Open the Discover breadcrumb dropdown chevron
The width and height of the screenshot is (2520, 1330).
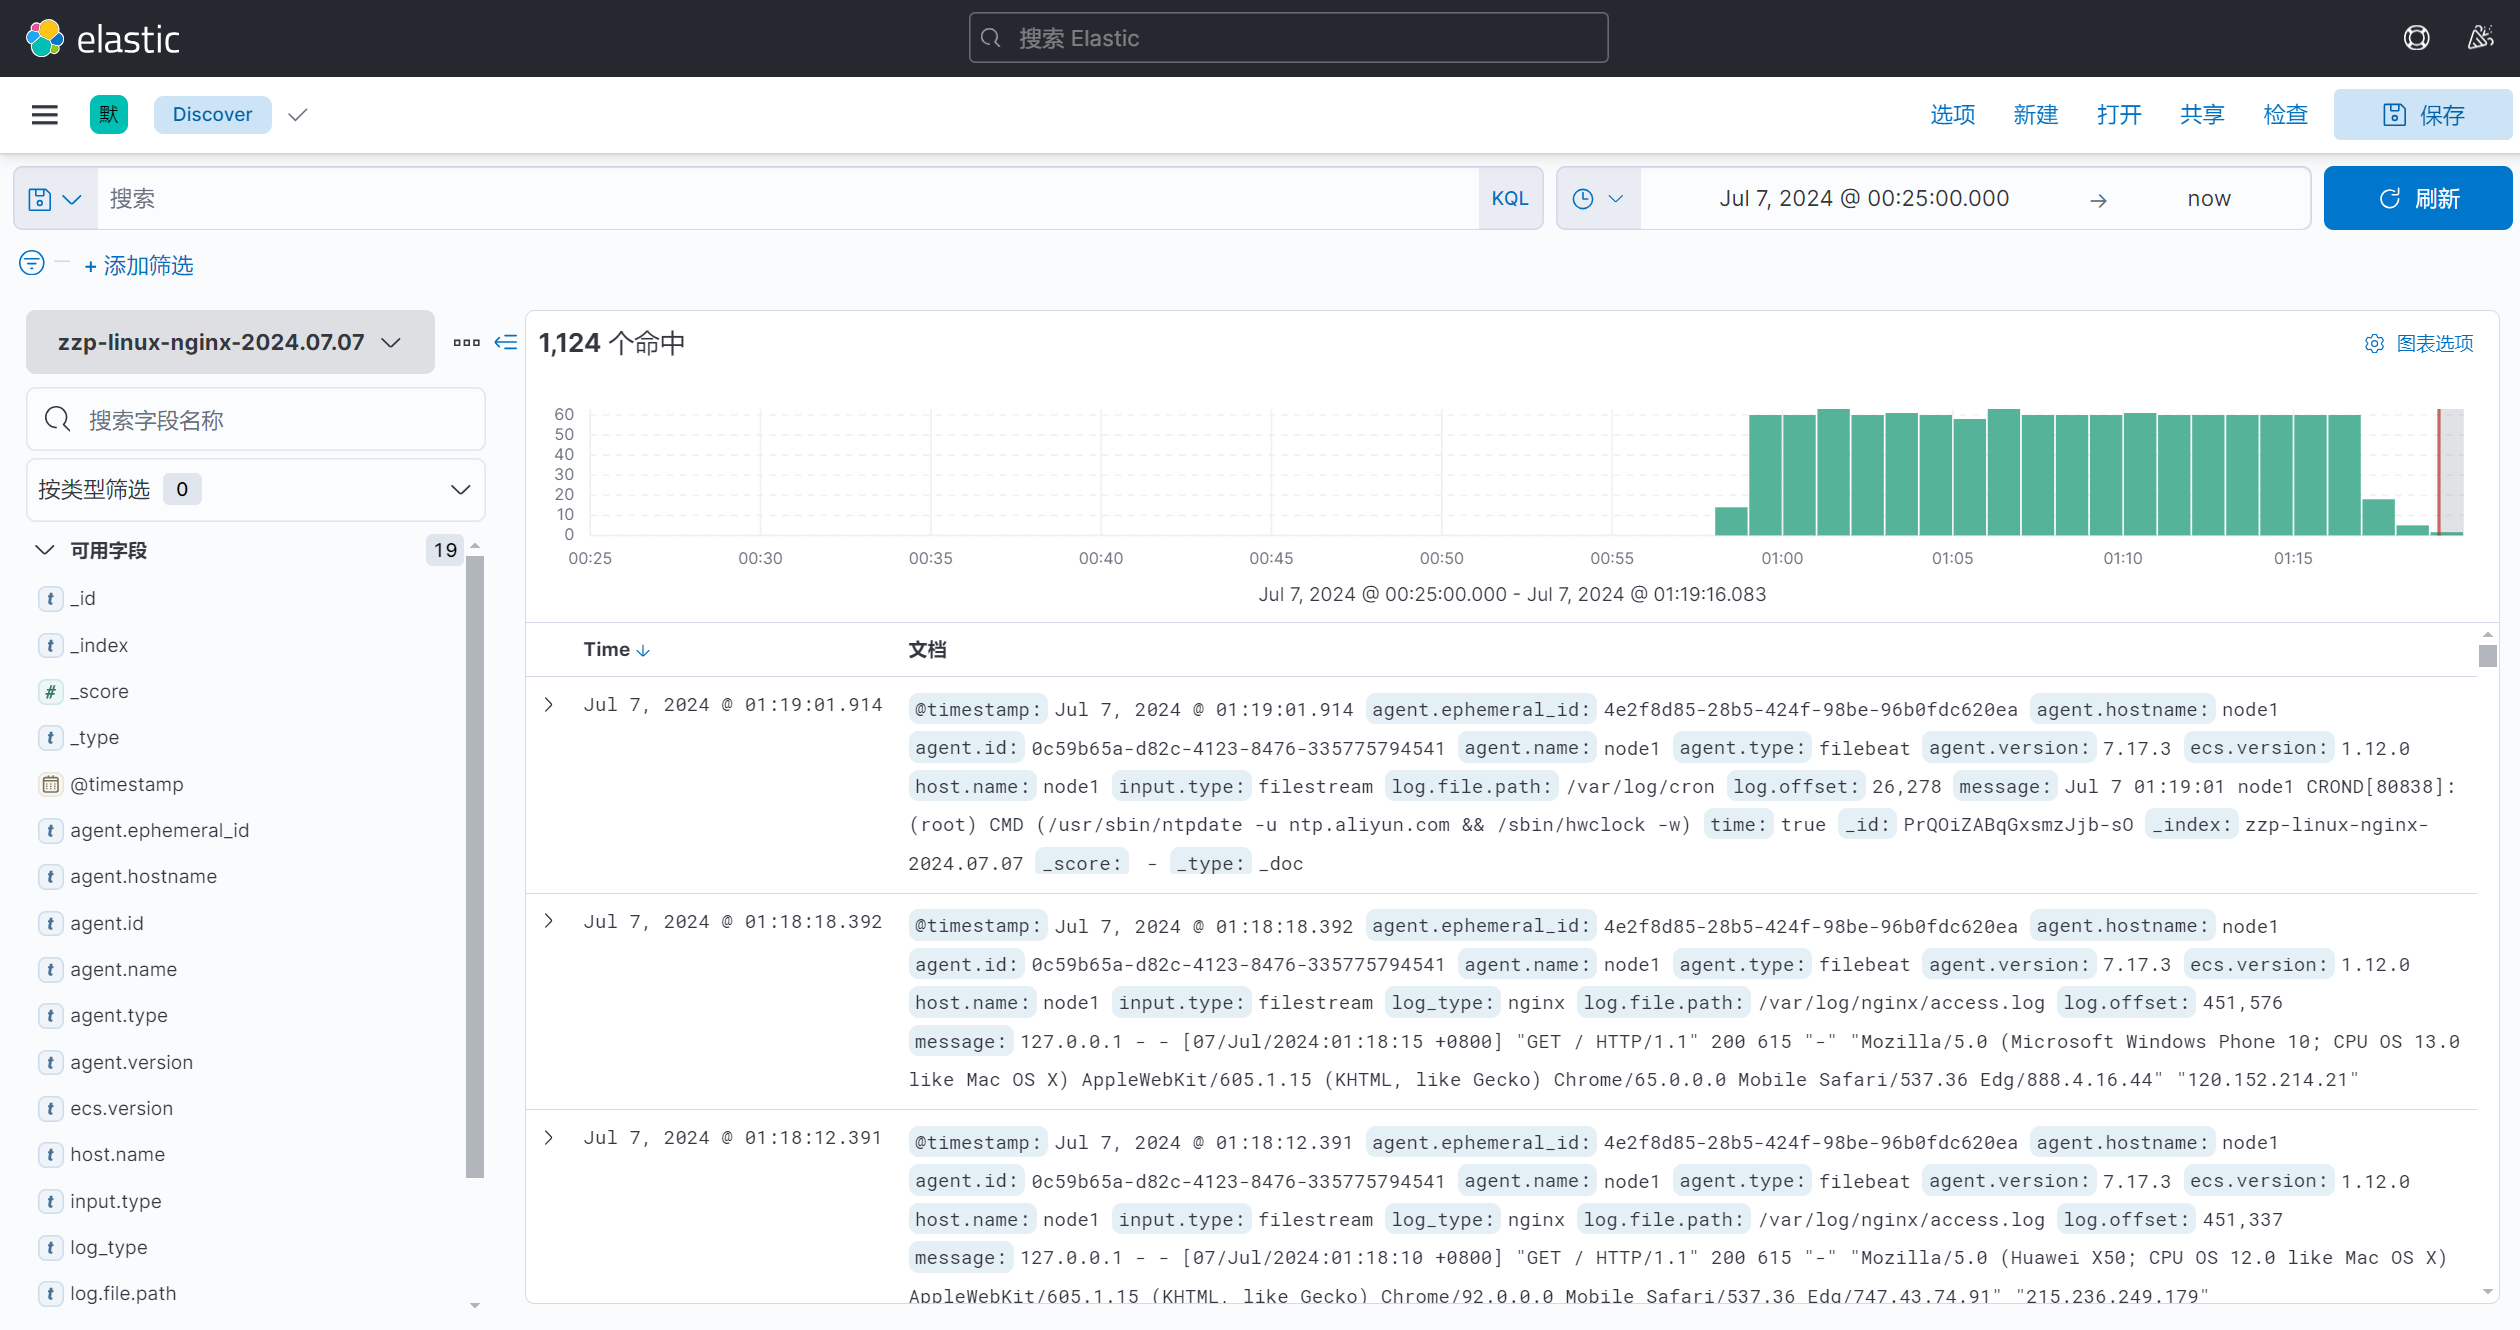pyautogui.click(x=297, y=115)
